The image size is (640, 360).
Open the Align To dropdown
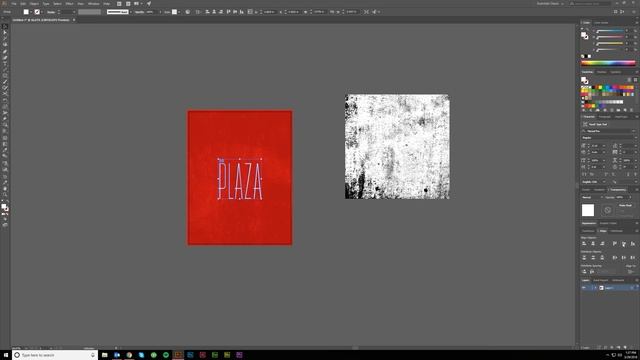[631, 271]
